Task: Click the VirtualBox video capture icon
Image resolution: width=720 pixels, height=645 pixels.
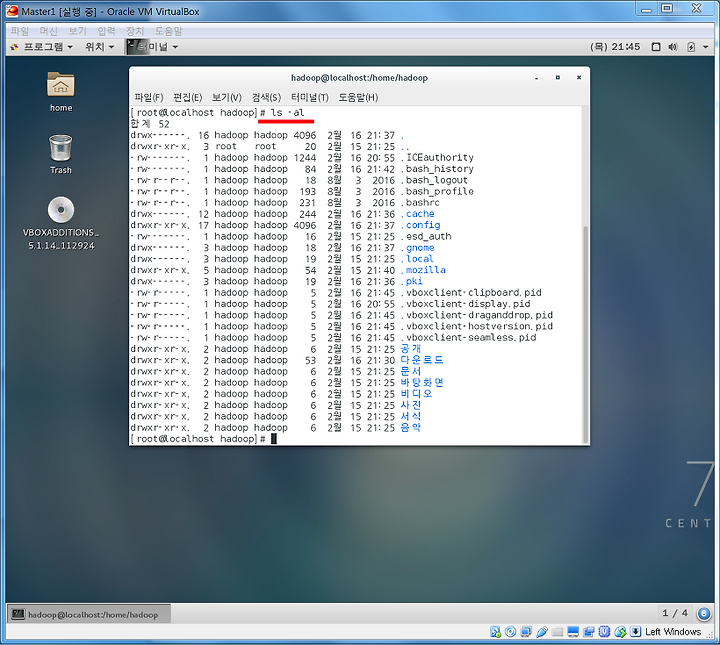Action: click(589, 632)
